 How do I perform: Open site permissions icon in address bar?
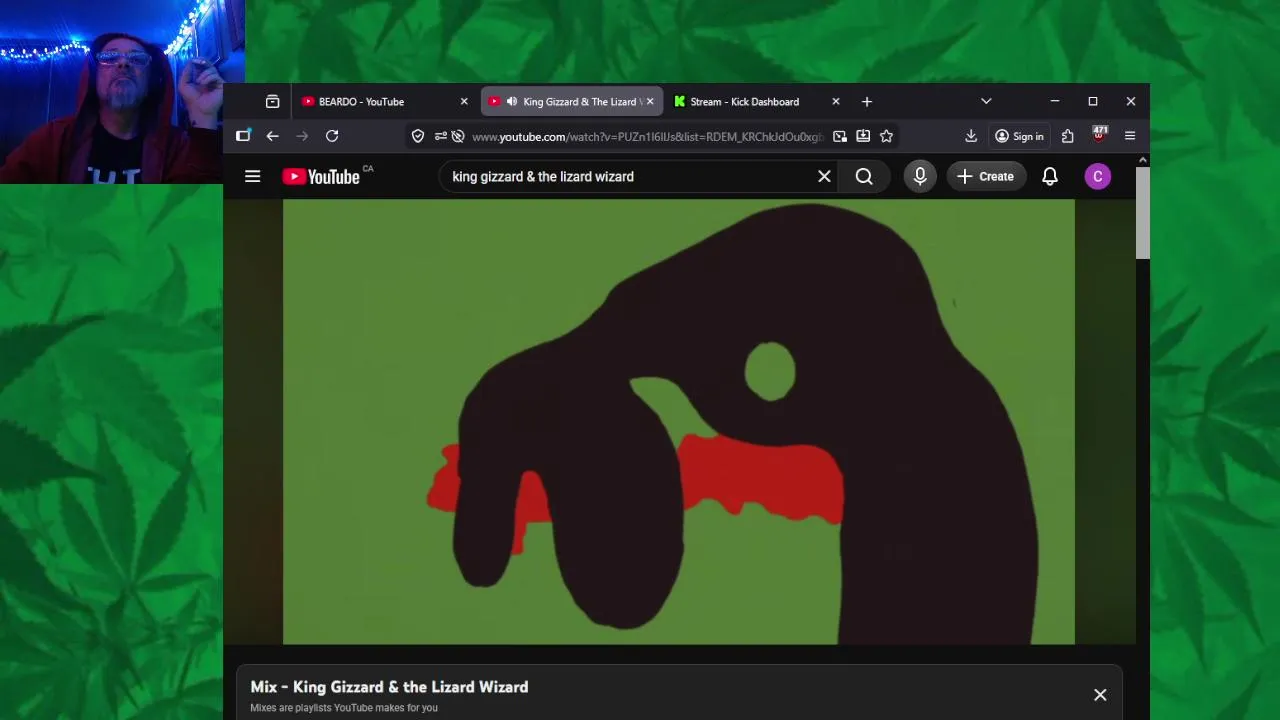point(440,136)
